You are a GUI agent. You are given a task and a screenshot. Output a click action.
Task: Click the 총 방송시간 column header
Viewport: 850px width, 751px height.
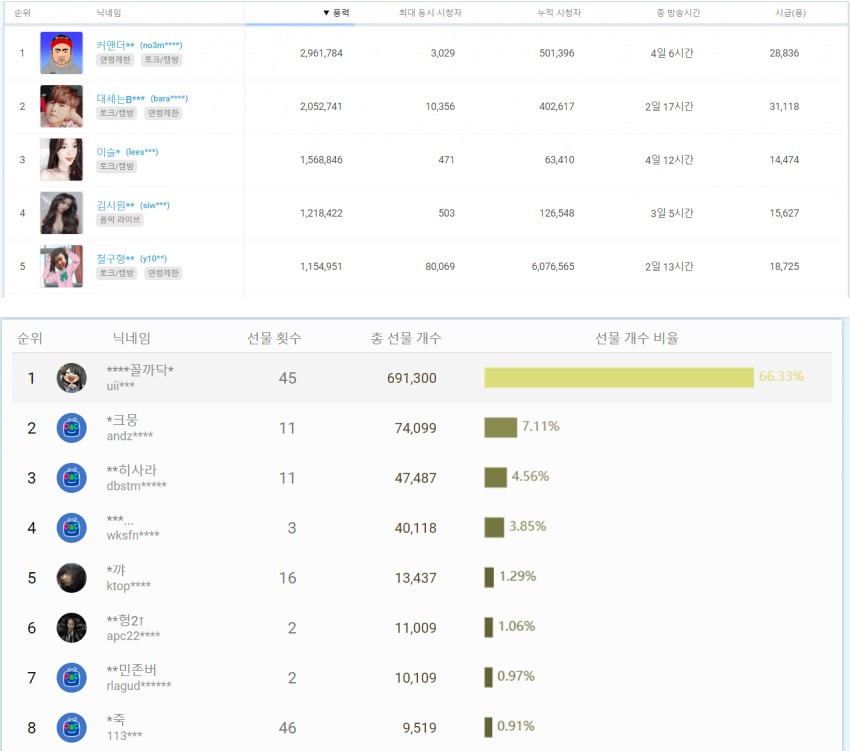678,12
